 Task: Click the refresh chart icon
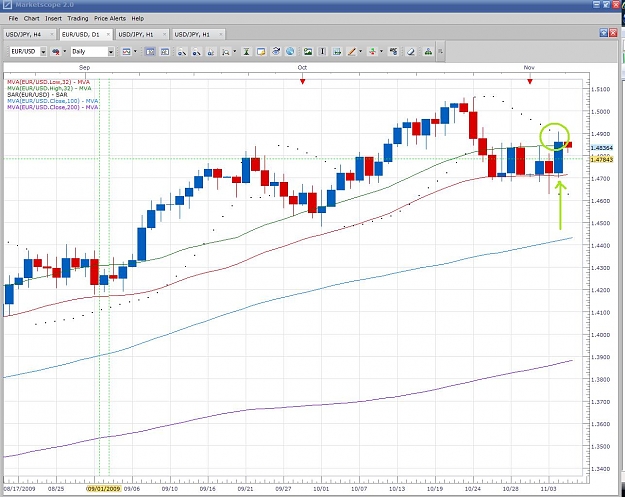pos(276,51)
